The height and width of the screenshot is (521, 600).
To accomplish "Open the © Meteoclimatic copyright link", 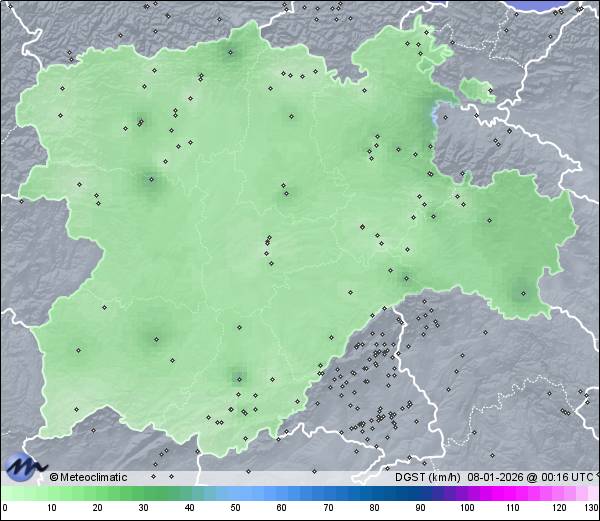I will (x=88, y=477).
